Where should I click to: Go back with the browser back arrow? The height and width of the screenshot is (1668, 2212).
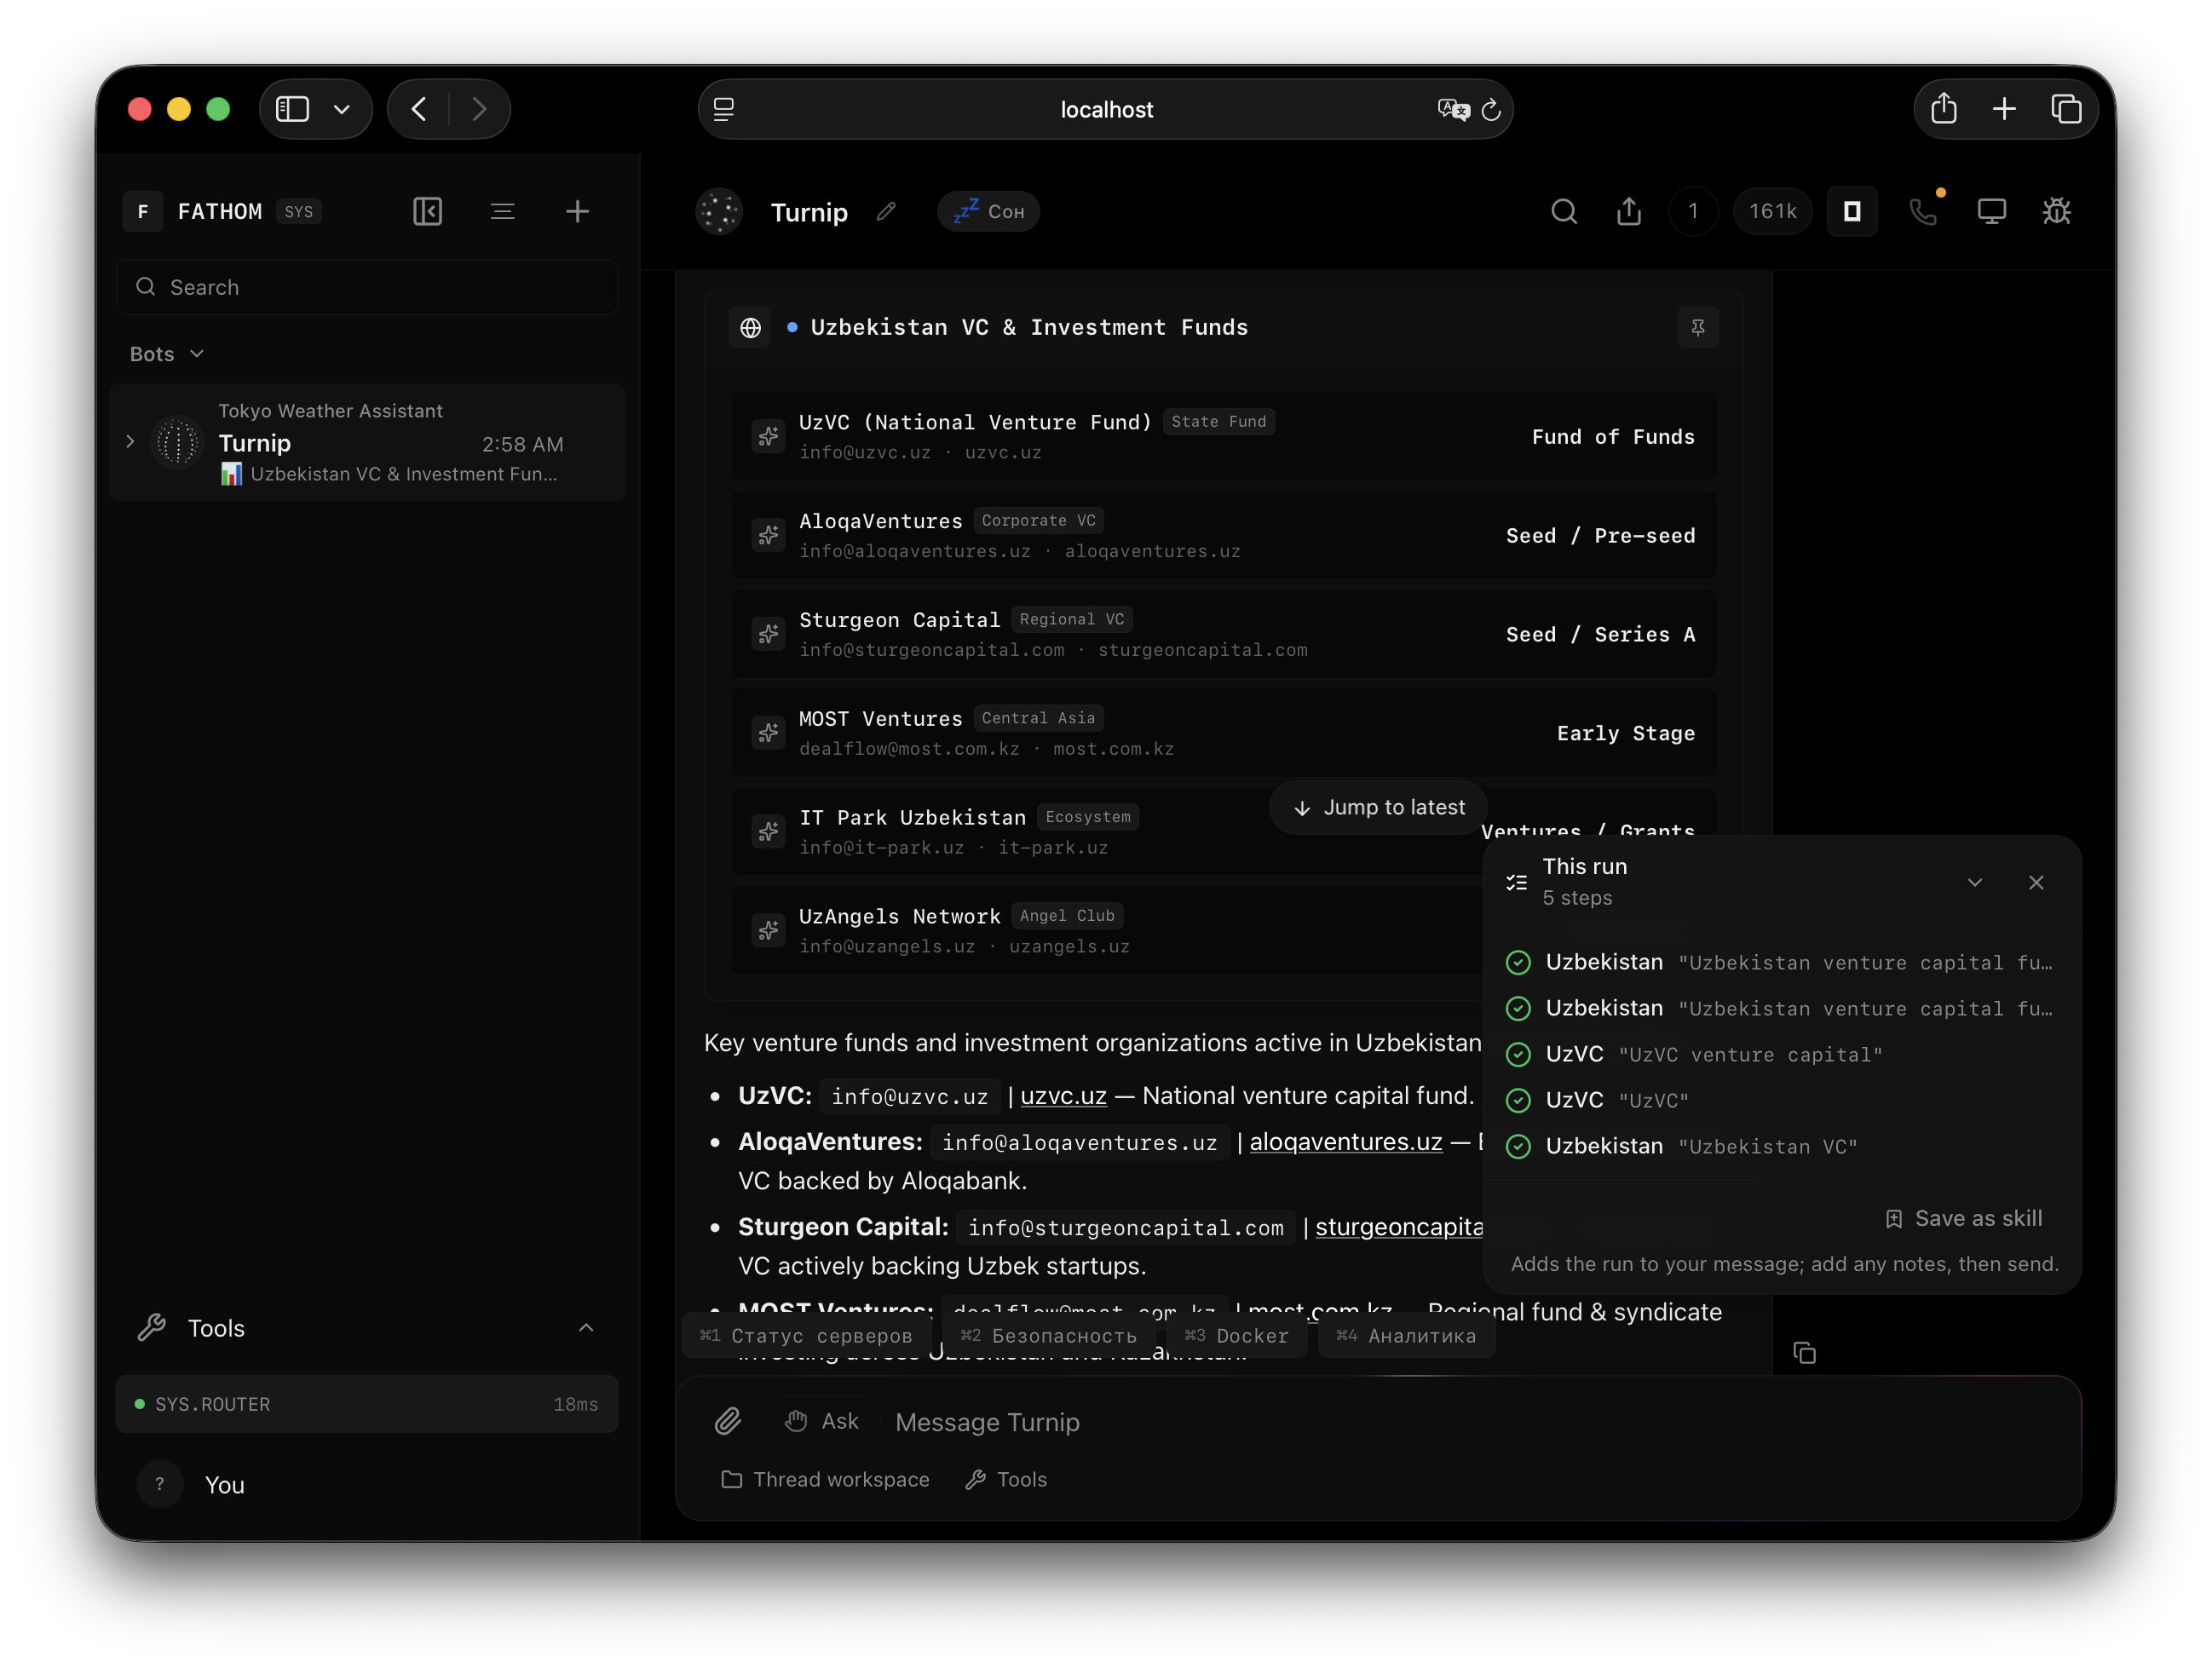pyautogui.click(x=420, y=109)
